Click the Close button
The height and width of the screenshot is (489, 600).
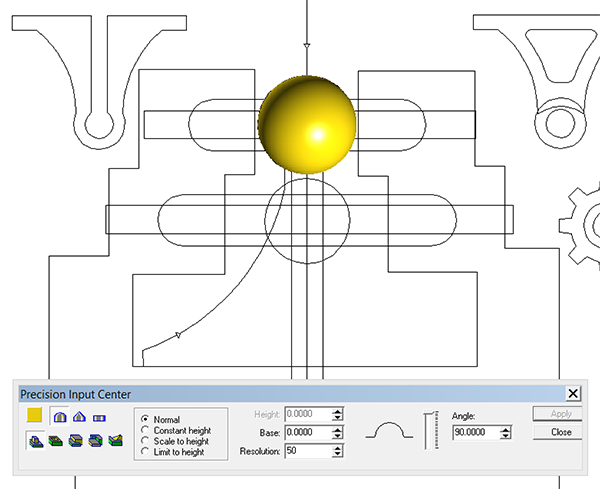pyautogui.click(x=558, y=432)
